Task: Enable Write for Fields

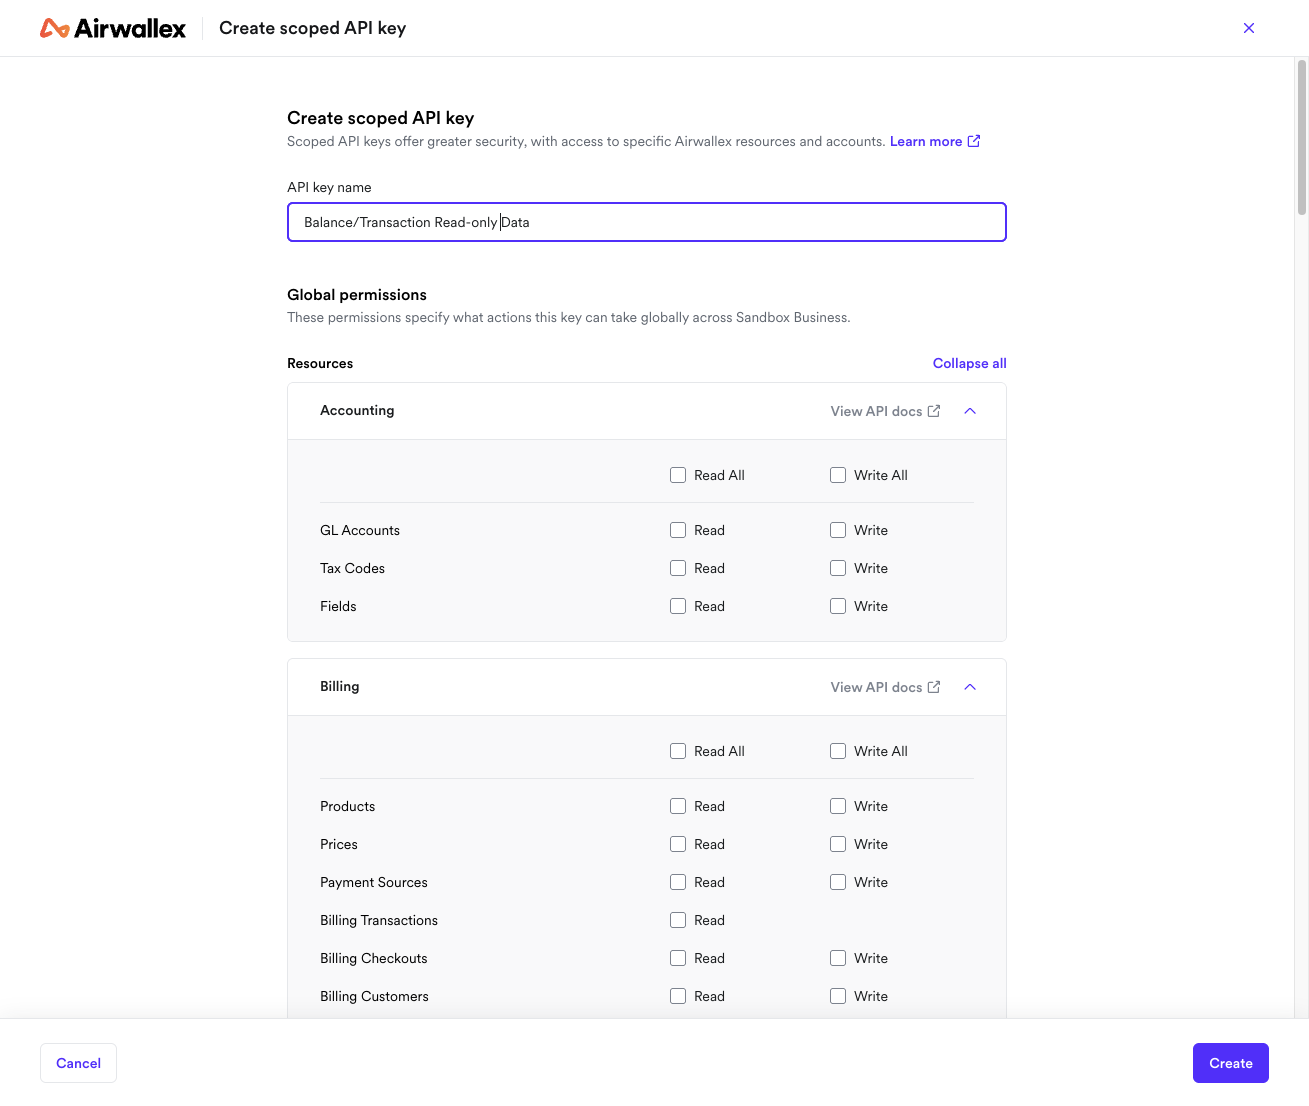Action: 838,606
